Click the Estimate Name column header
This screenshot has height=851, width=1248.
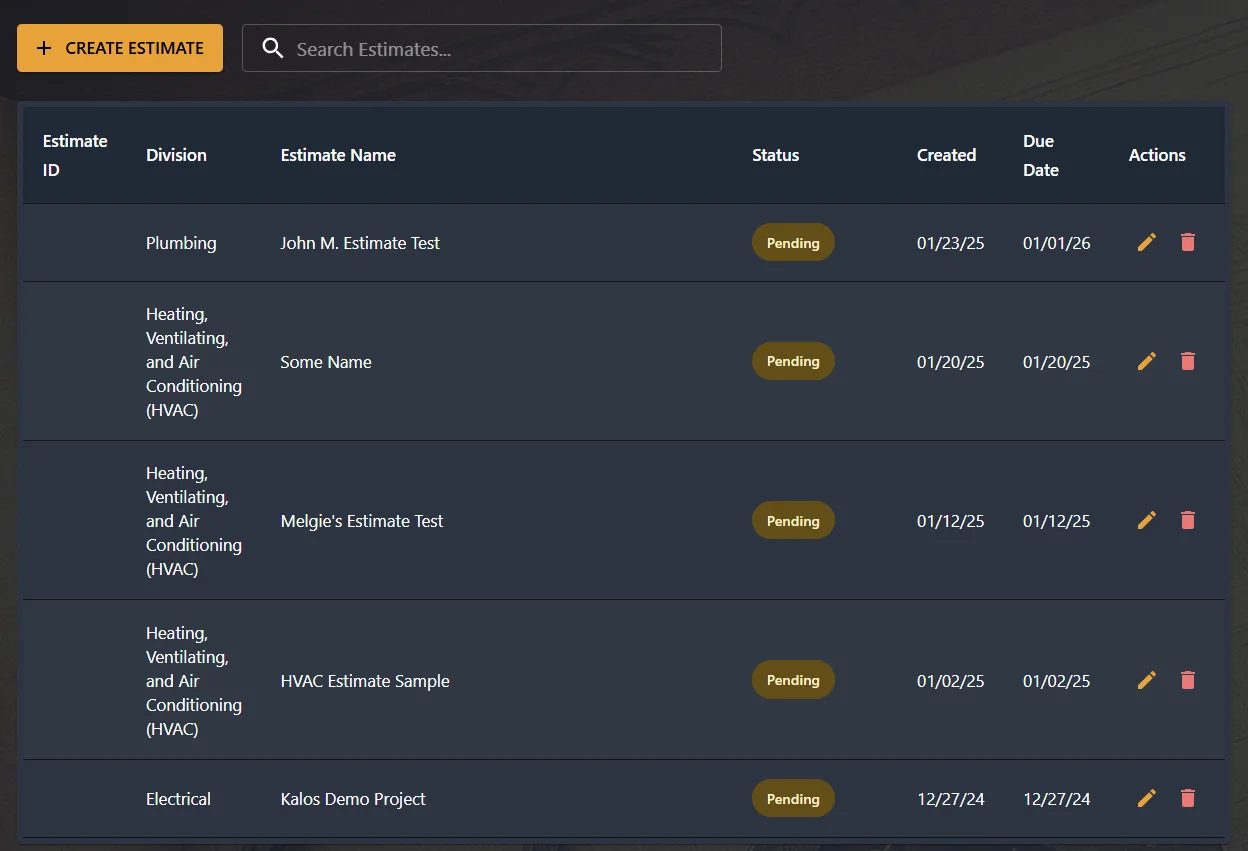coord(338,155)
